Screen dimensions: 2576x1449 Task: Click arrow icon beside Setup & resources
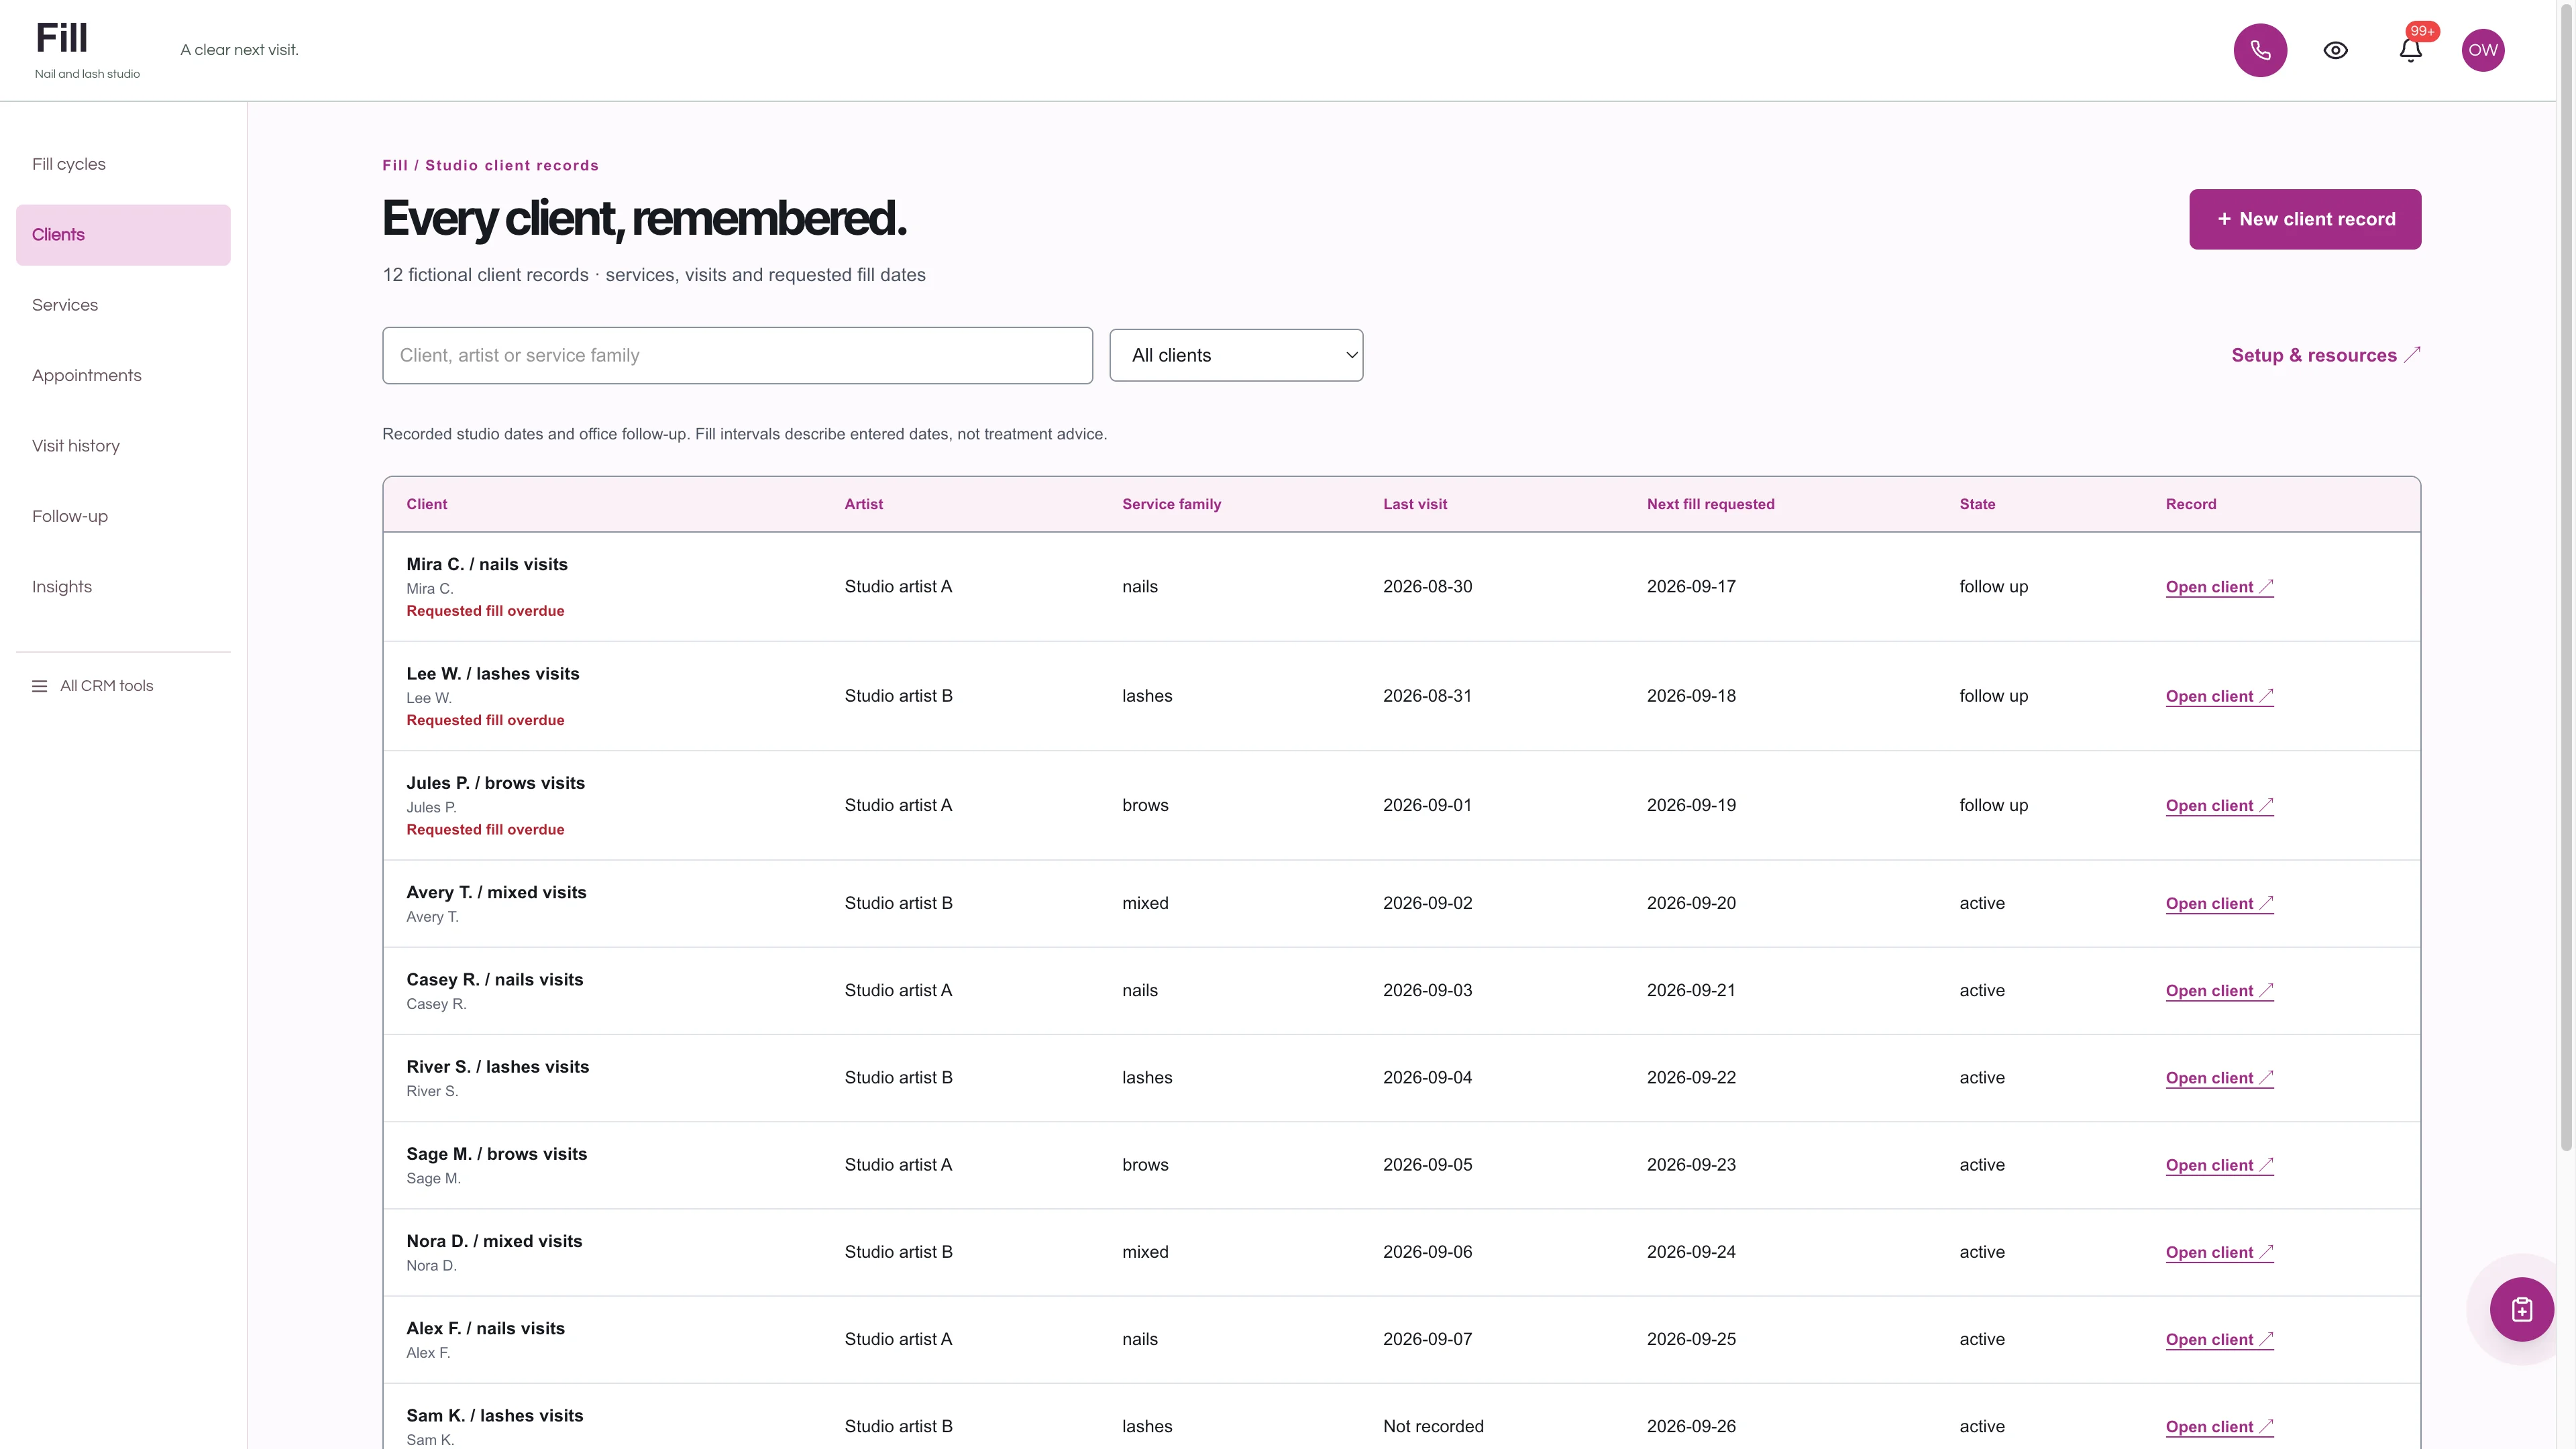pos(2412,354)
